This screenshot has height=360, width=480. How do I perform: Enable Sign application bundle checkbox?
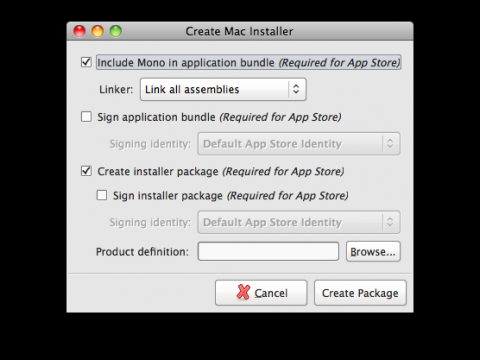(x=86, y=117)
